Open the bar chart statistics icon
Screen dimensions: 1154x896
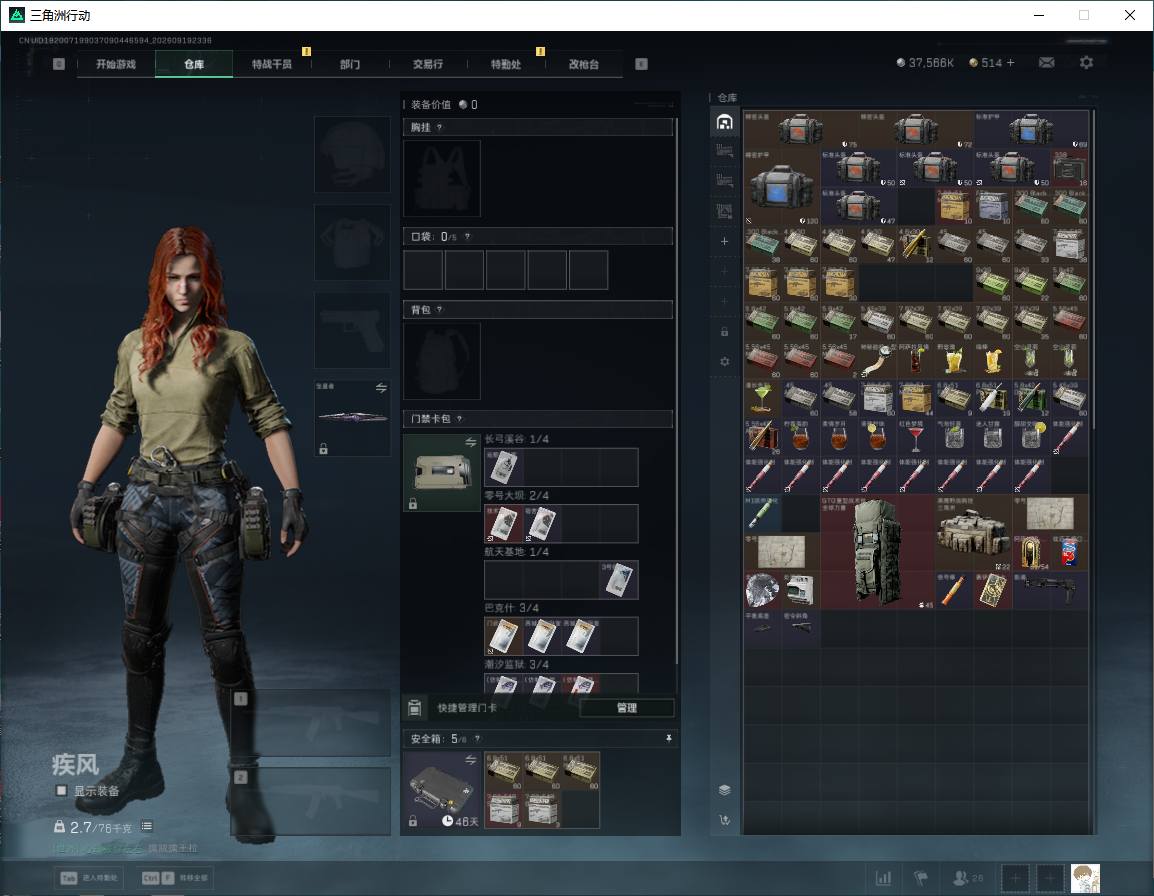coord(883,878)
